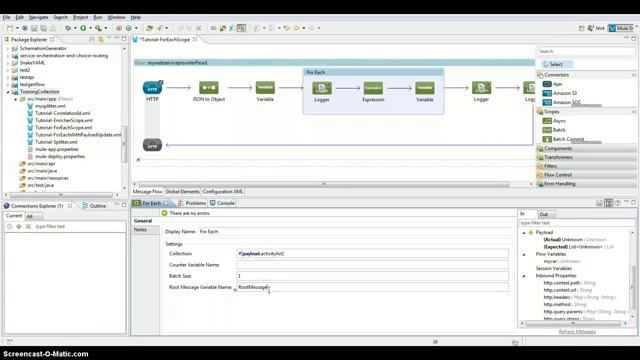This screenshot has height=360, width=640.
Task: Open mule-app.properties file
Action: 56,149
